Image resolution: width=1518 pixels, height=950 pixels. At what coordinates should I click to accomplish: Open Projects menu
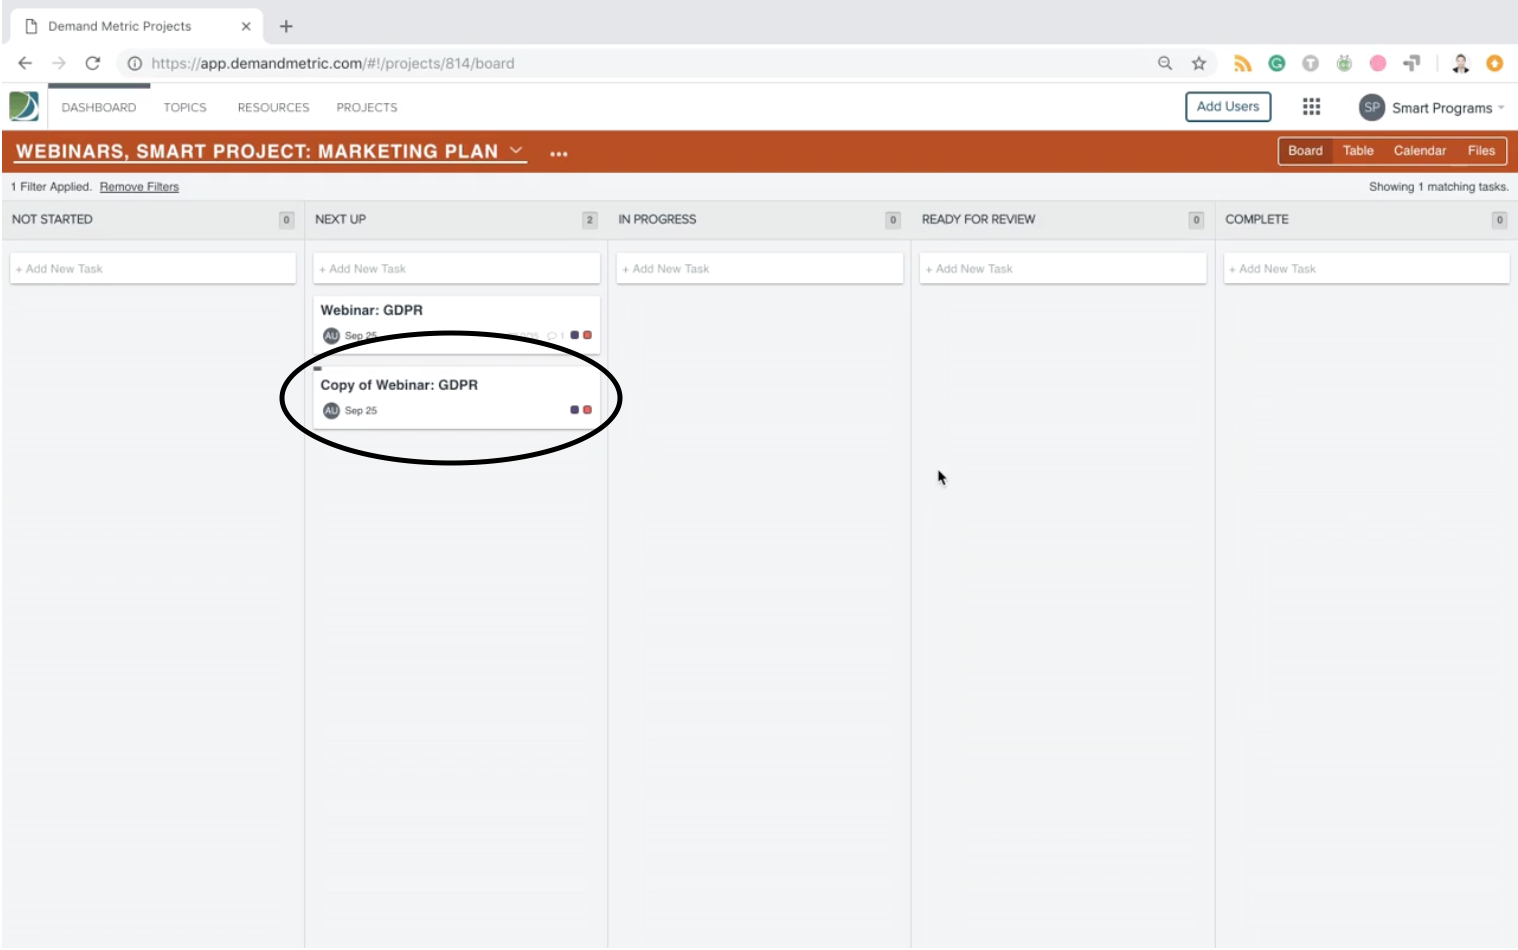click(x=367, y=107)
